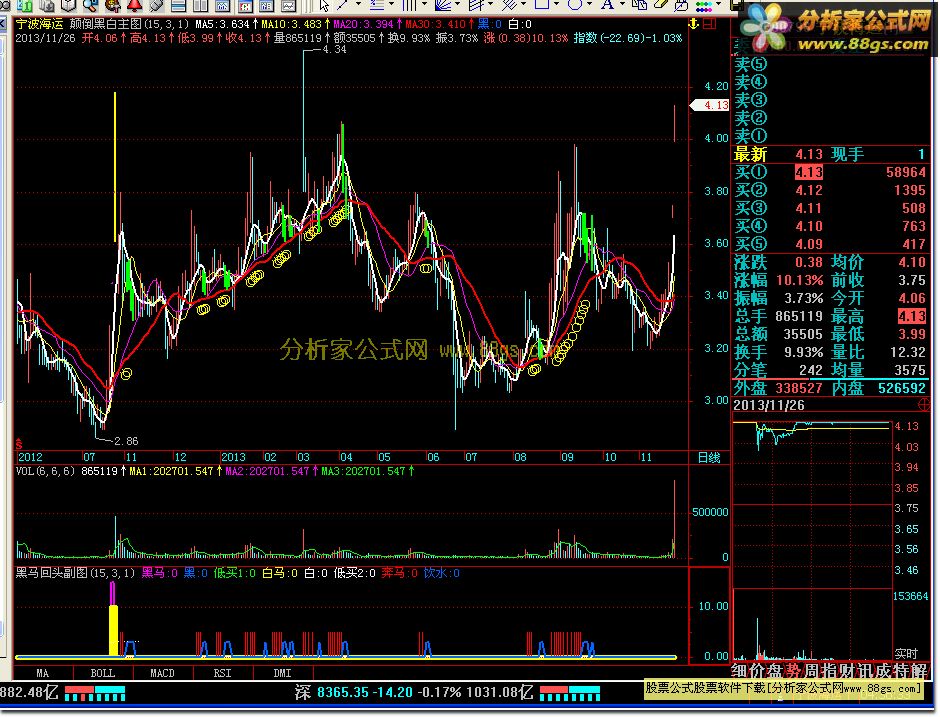Select the vertical period lines tool
Image resolution: width=940 pixels, height=717 pixels.
click(x=409, y=5)
